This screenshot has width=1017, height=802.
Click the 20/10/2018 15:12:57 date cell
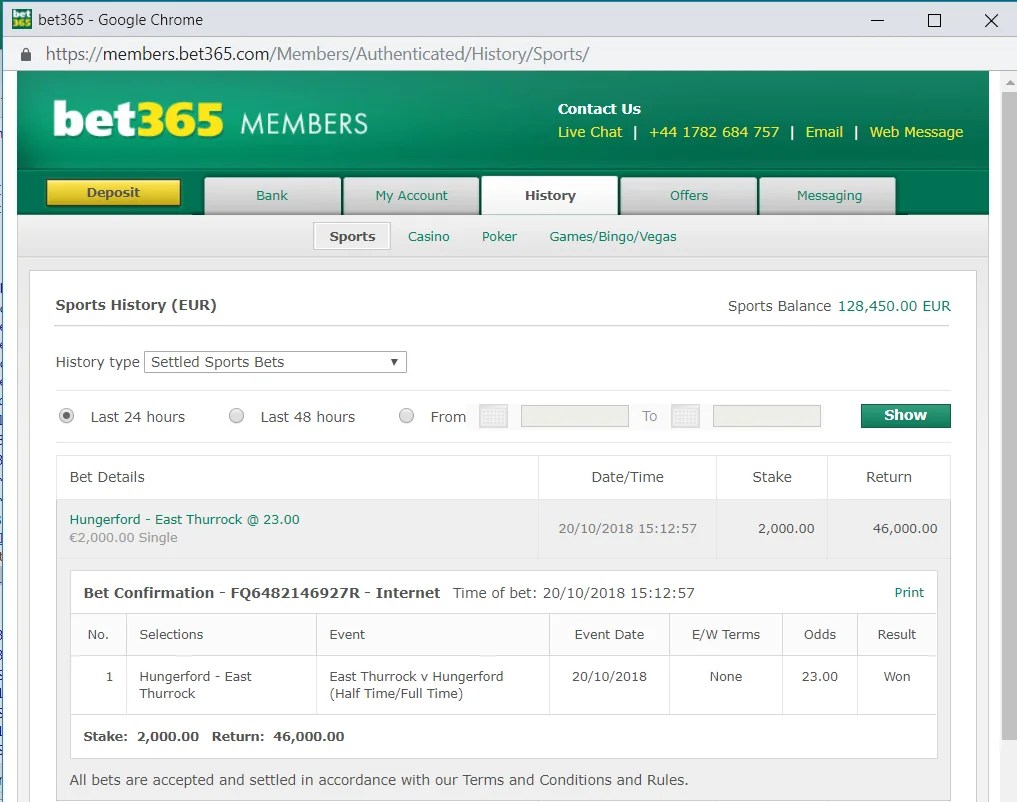coord(627,528)
